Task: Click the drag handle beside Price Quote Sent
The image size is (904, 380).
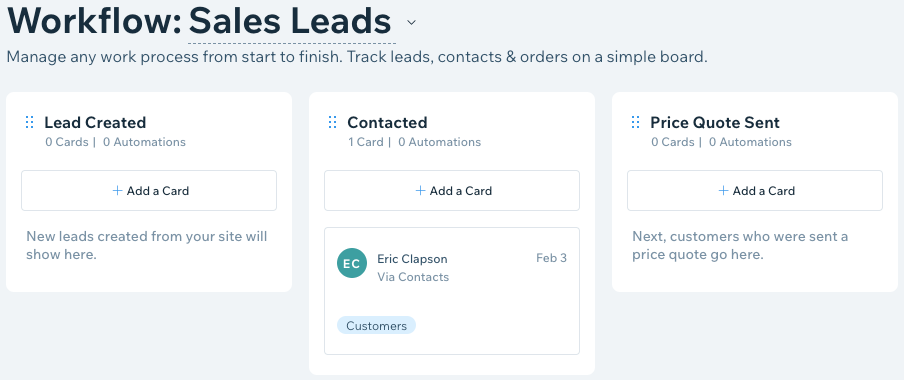Action: pyautogui.click(x=635, y=122)
